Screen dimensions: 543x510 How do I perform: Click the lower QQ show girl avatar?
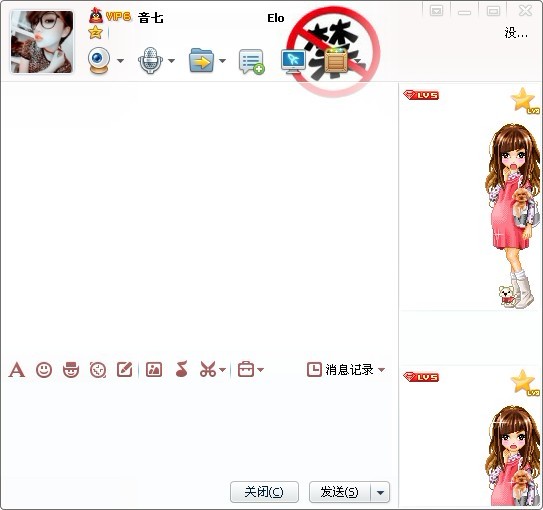coord(514,457)
